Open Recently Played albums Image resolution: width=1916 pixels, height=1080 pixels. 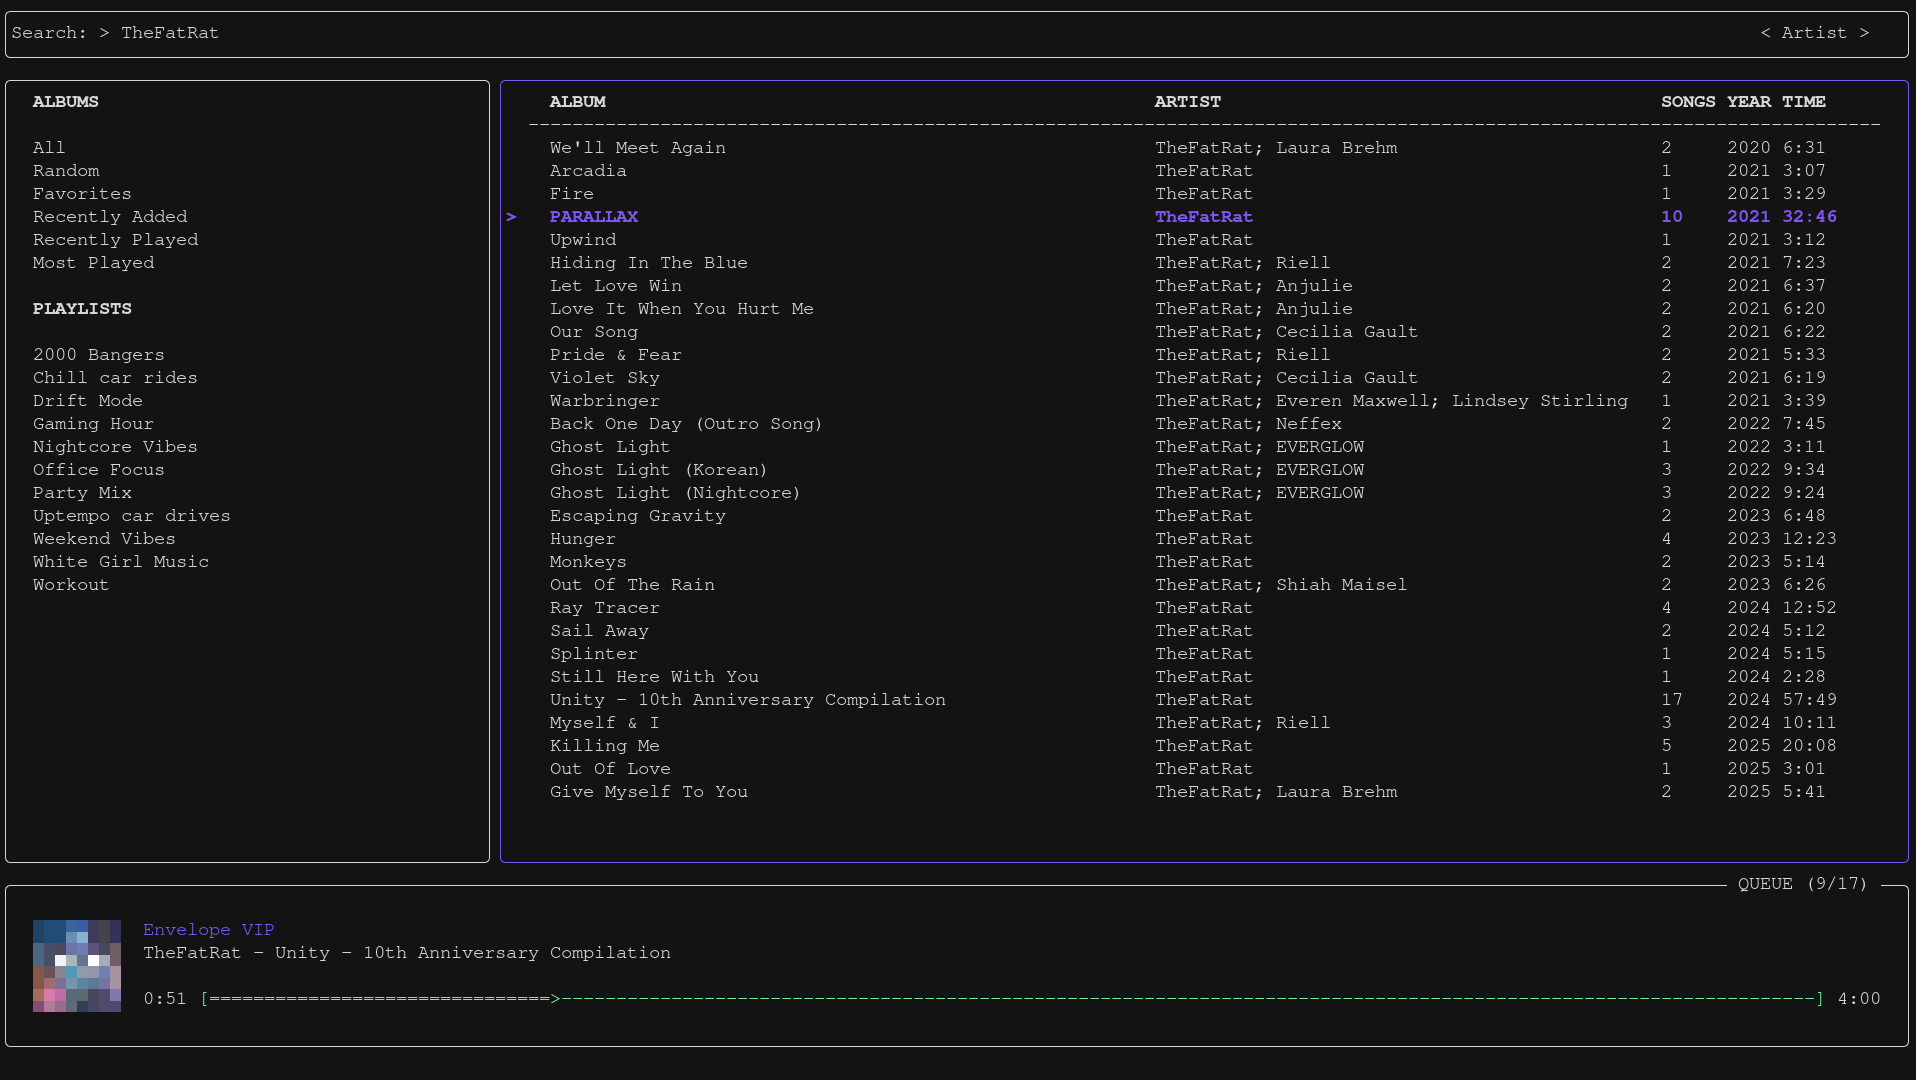[x=116, y=240]
